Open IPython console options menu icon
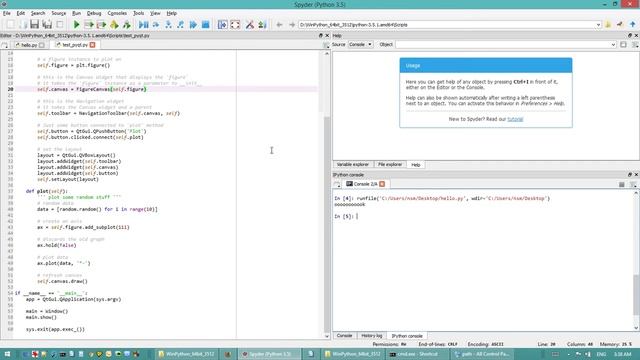 [x=633, y=184]
